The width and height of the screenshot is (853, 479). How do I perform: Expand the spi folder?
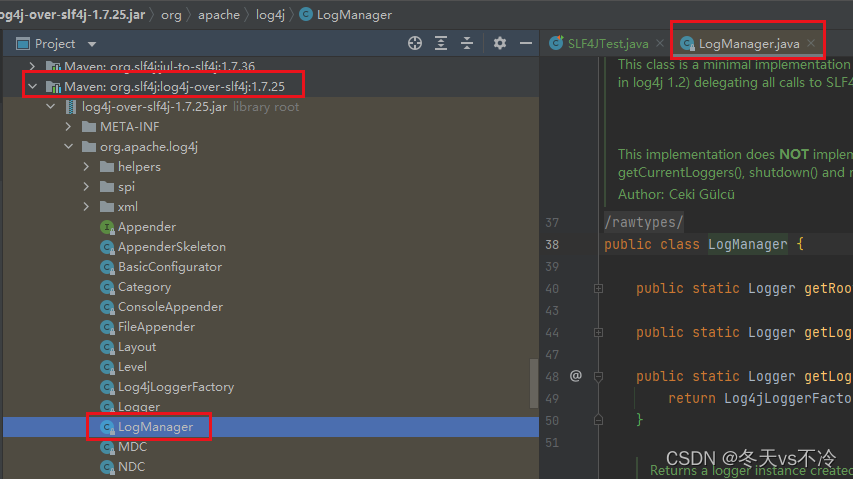coord(86,186)
